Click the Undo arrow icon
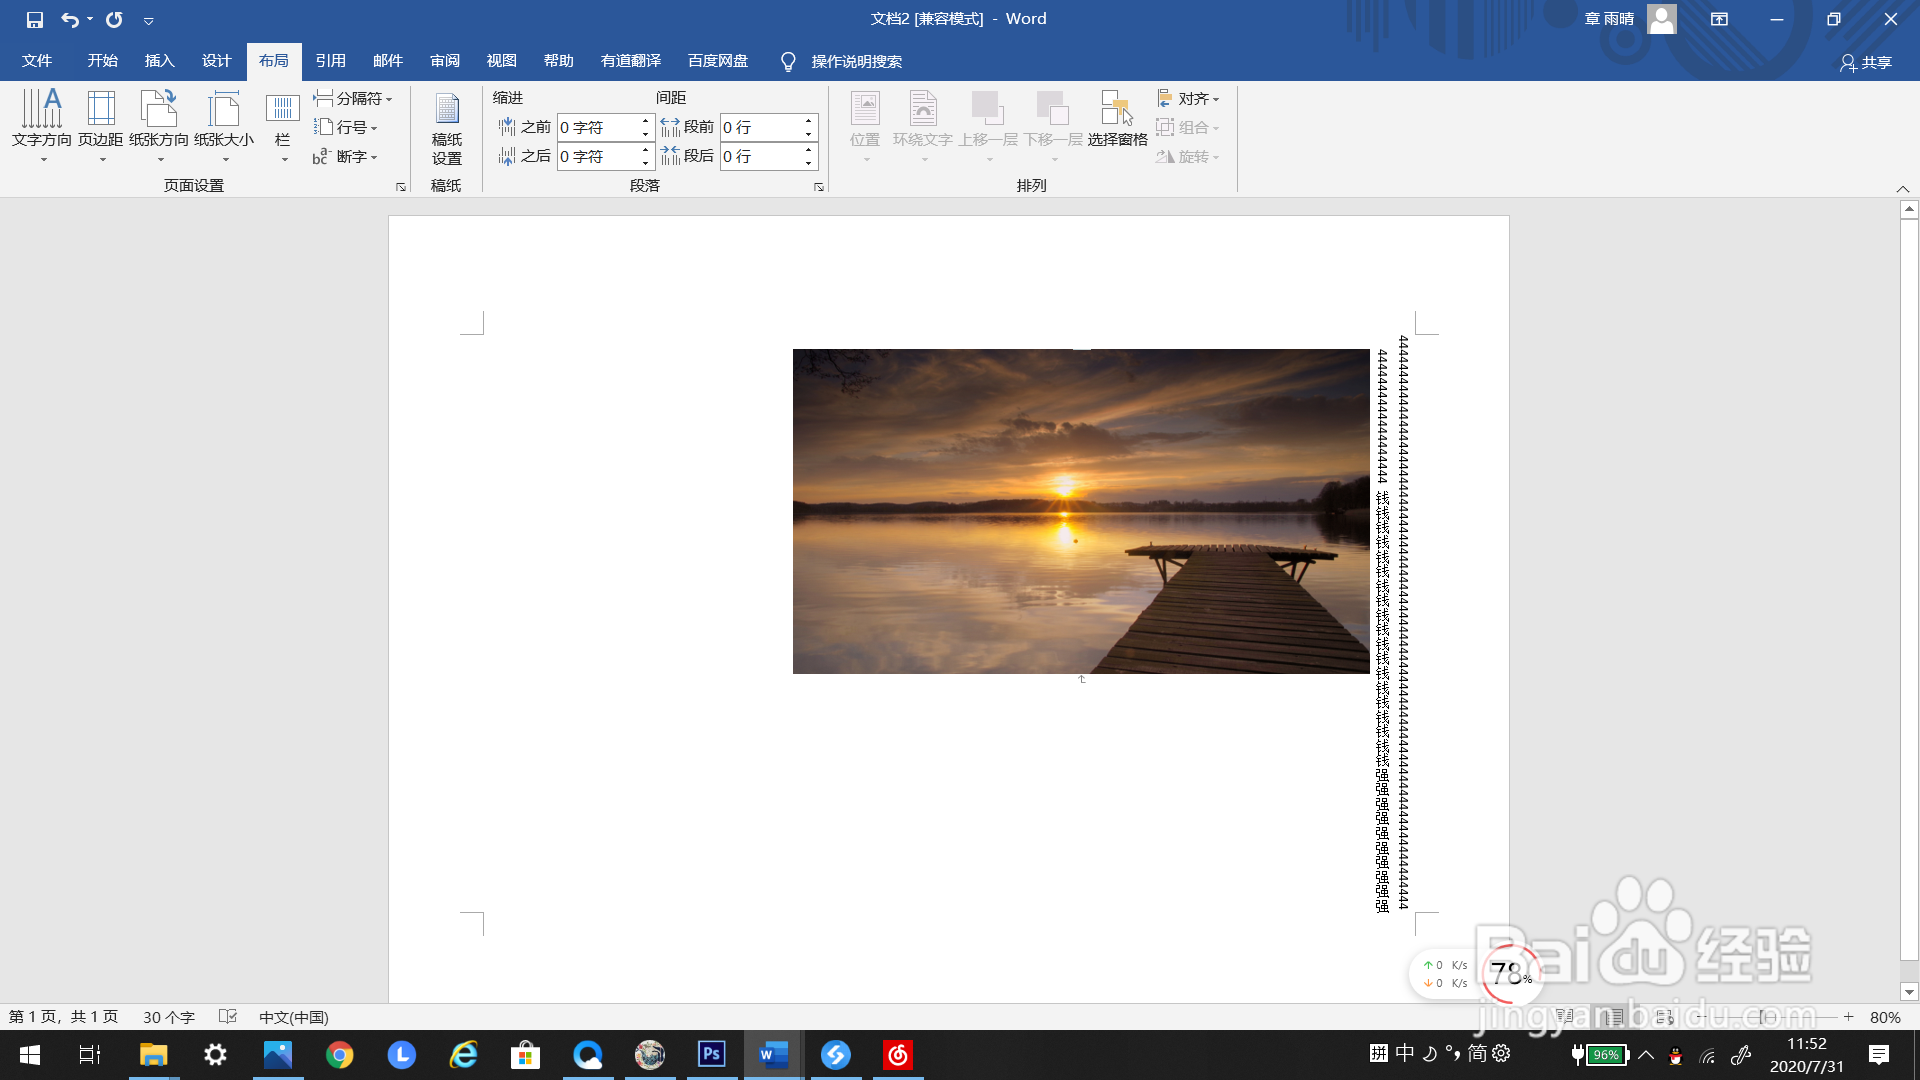This screenshot has height=1080, width=1920. (69, 19)
